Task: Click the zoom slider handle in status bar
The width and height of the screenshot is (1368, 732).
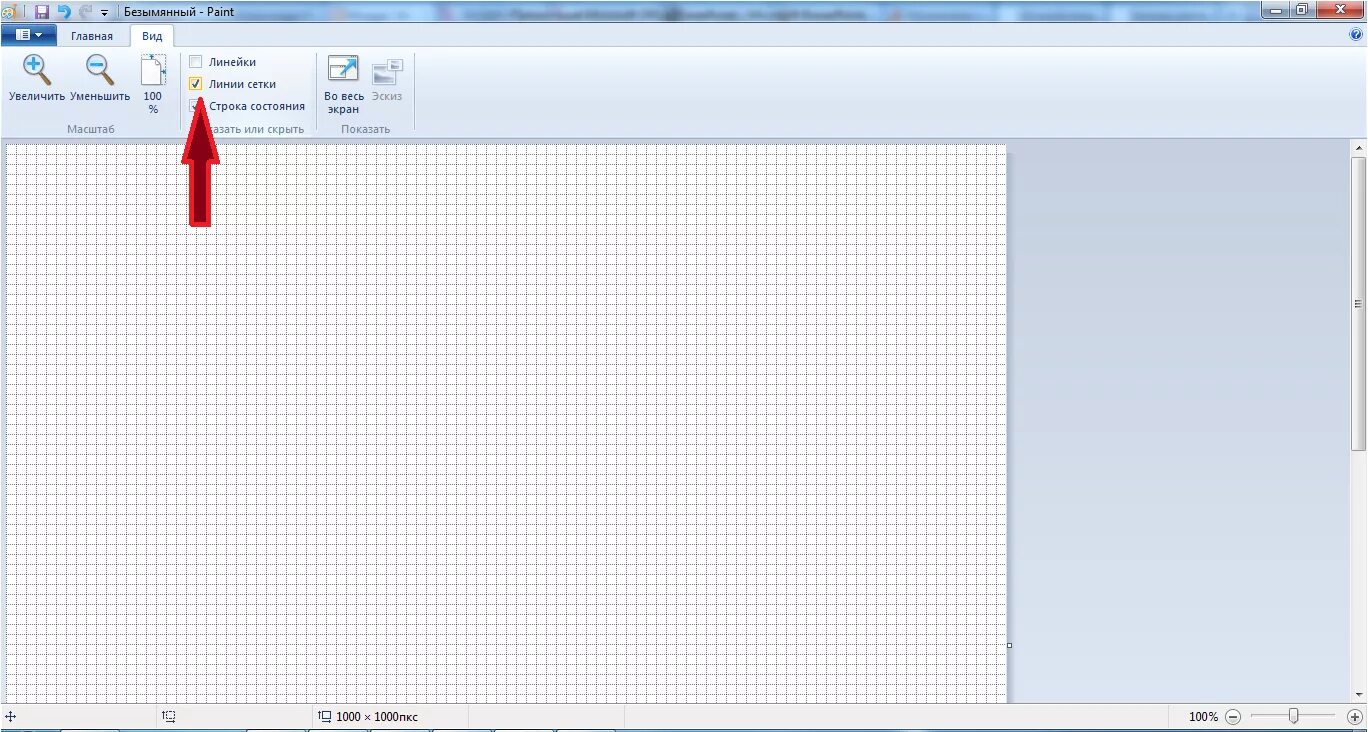Action: (1293, 716)
